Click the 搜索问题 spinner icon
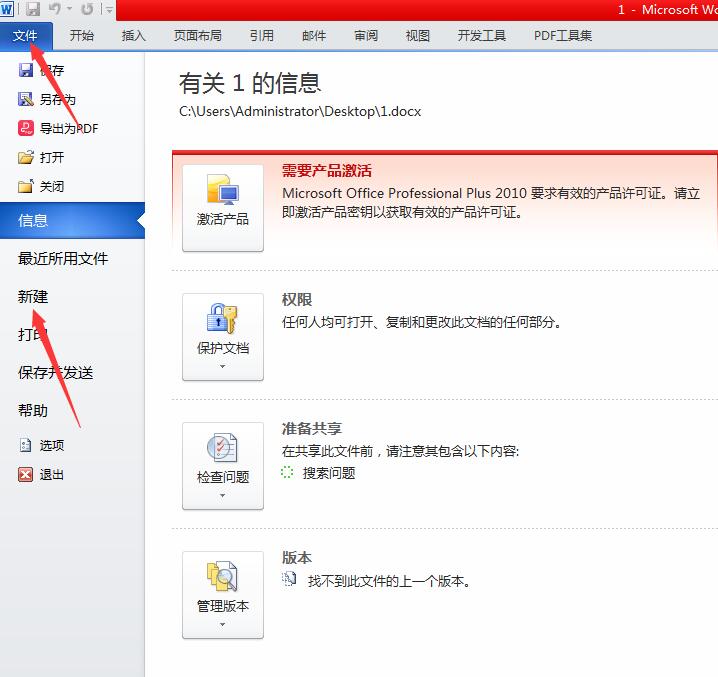Image resolution: width=718 pixels, height=677 pixels. tap(287, 472)
